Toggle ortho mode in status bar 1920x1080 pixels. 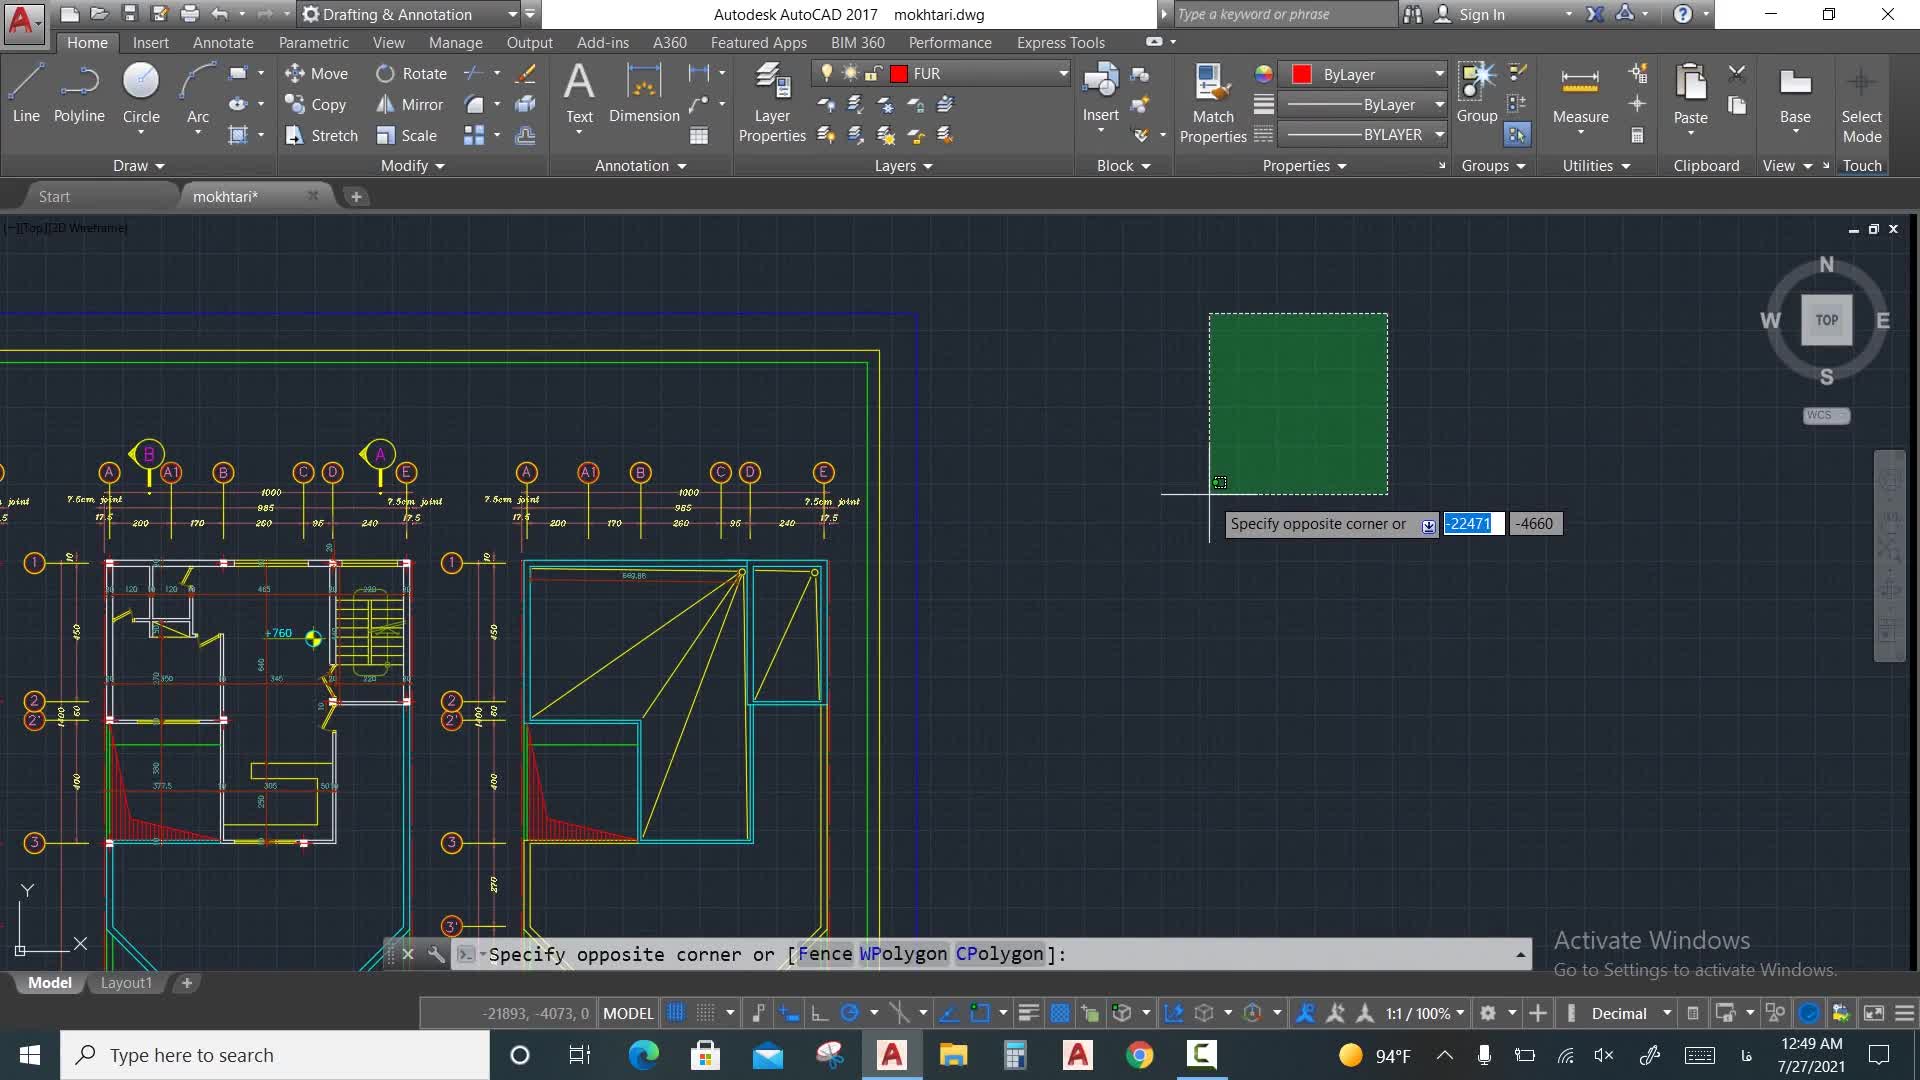pyautogui.click(x=819, y=1013)
